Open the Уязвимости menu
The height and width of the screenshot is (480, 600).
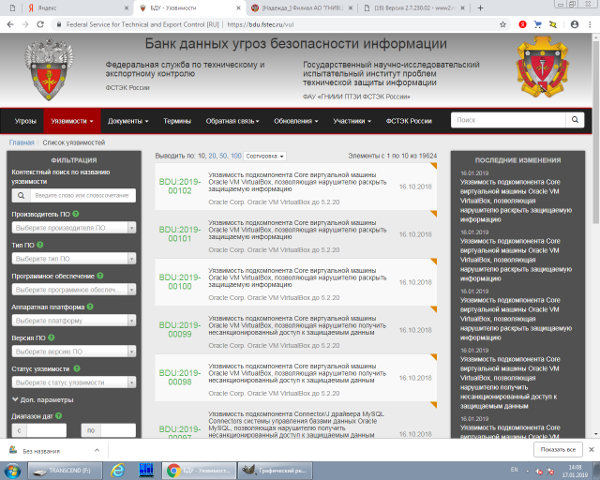[x=72, y=121]
